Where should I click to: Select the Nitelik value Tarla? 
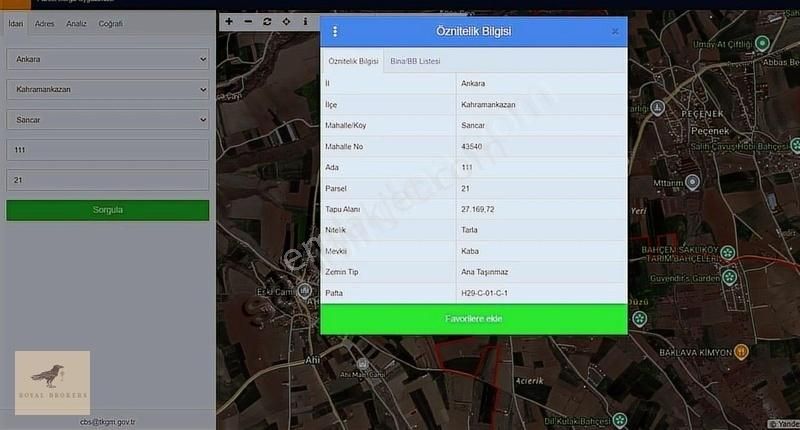(469, 230)
